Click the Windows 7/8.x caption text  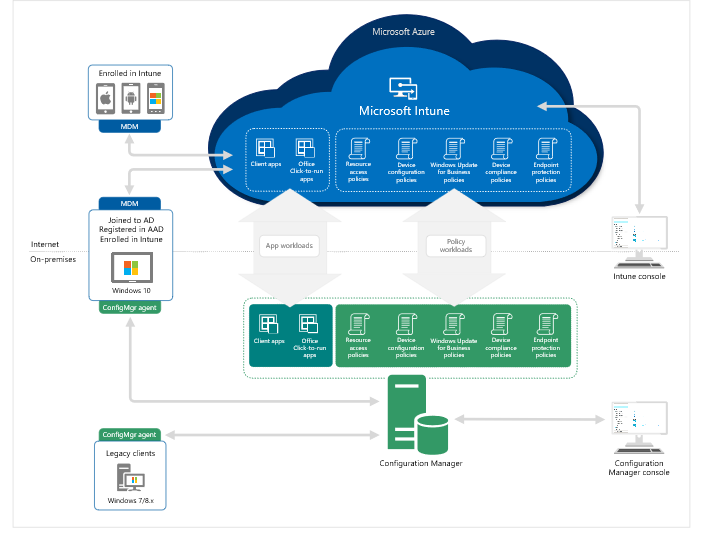[x=130, y=501]
